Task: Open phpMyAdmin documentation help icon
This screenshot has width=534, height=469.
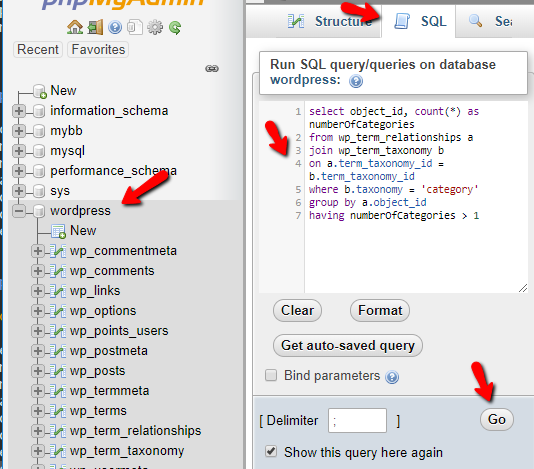Action: (x=115, y=27)
